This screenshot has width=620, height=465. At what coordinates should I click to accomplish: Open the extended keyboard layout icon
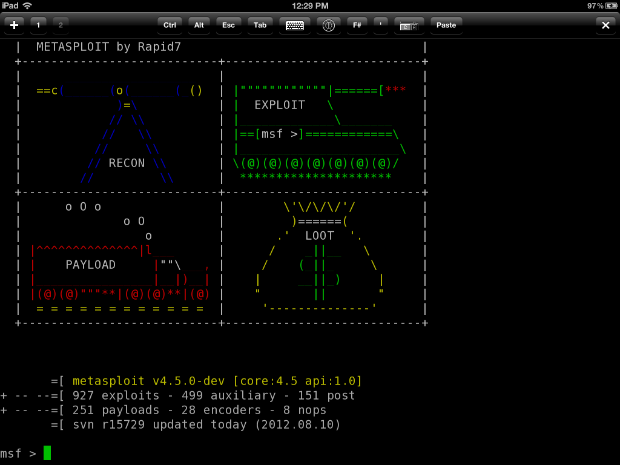[x=409, y=24]
